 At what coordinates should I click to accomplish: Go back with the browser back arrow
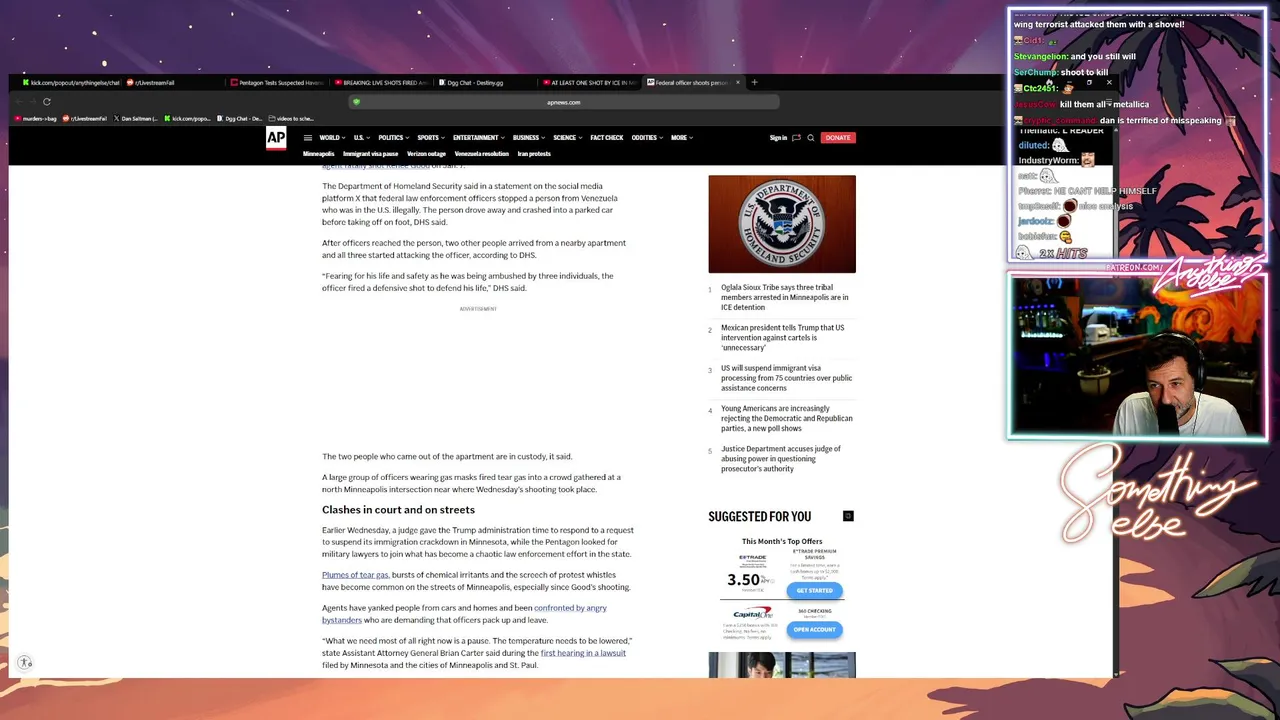click(18, 101)
